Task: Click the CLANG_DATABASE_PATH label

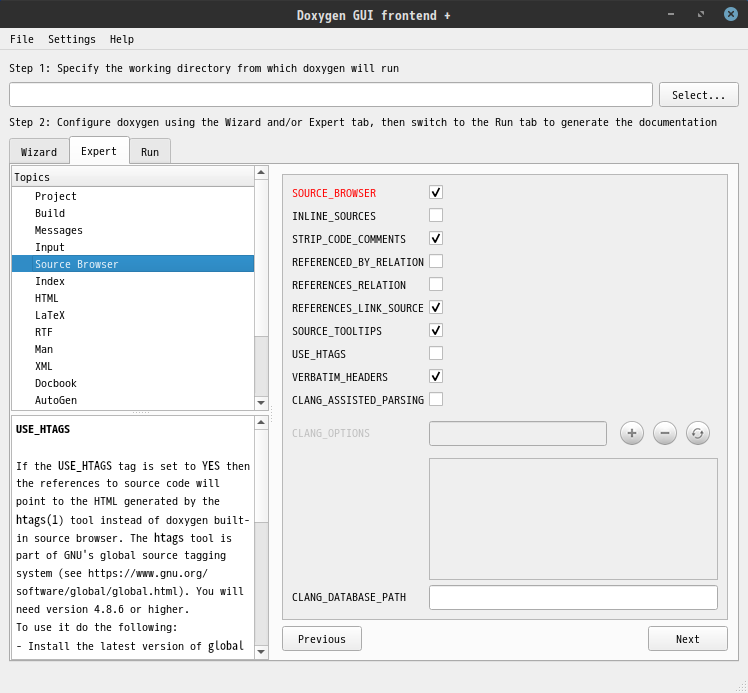Action: pyautogui.click(x=349, y=597)
